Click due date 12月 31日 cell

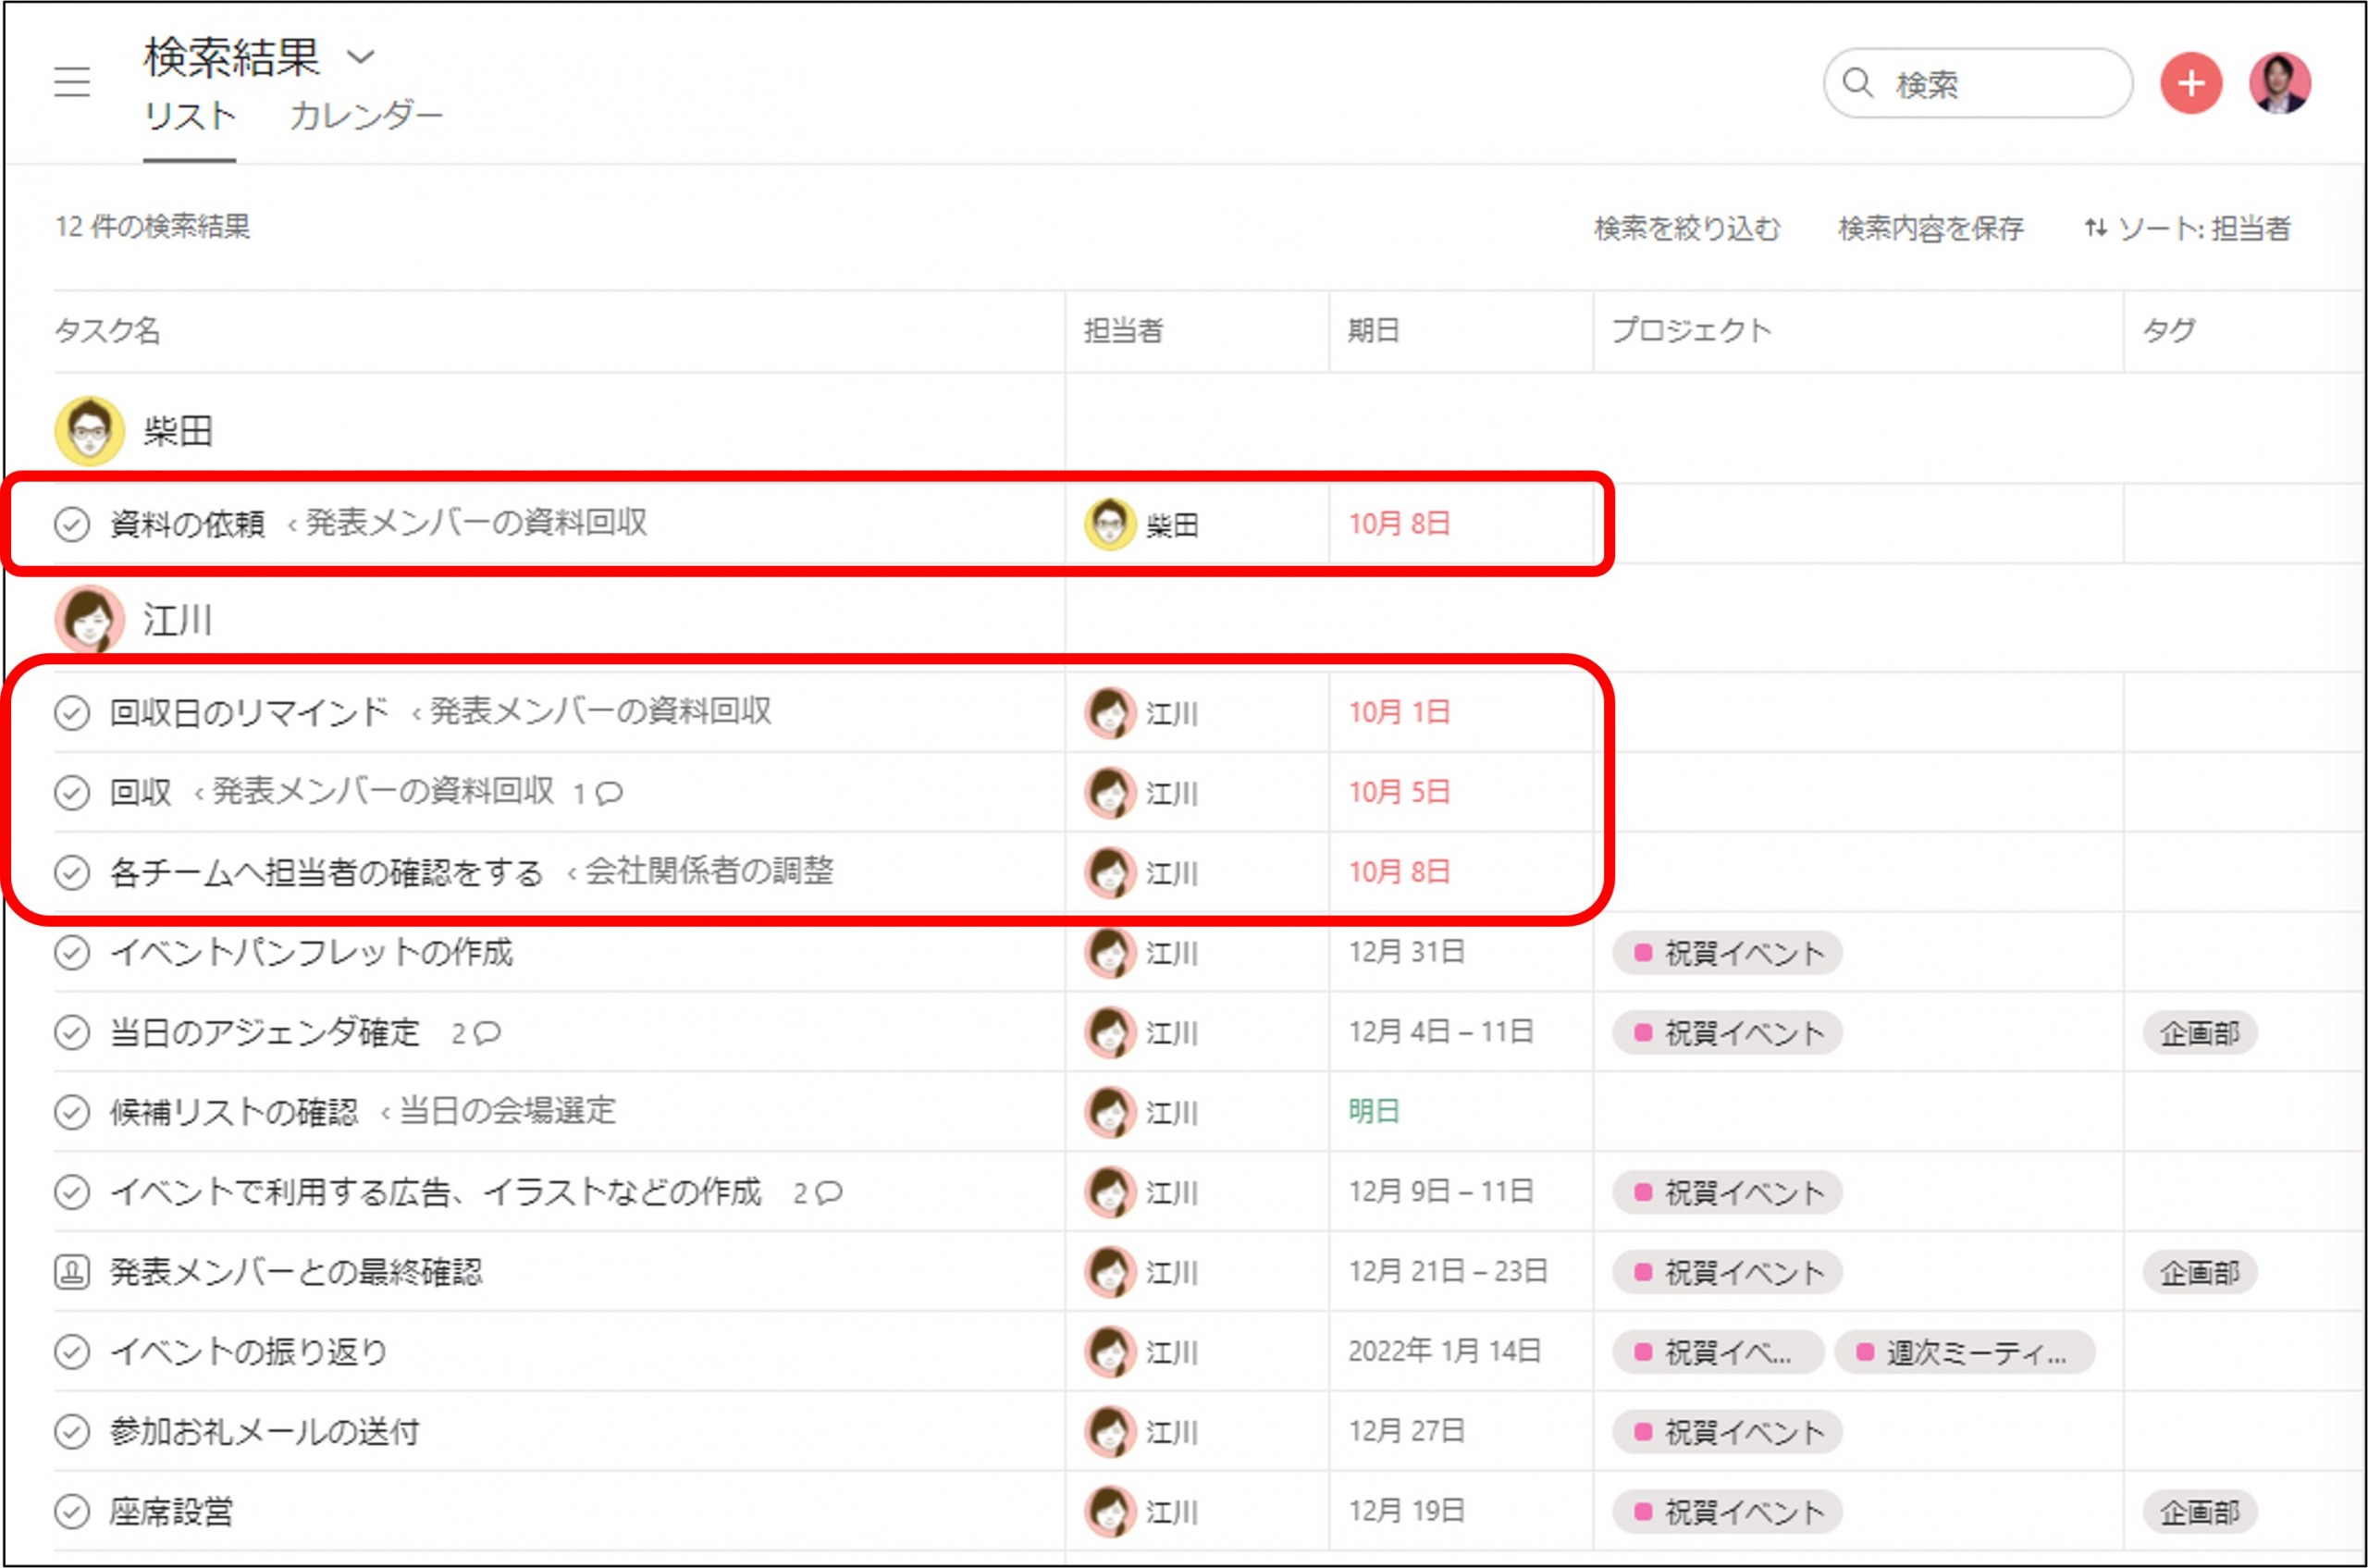click(1406, 952)
